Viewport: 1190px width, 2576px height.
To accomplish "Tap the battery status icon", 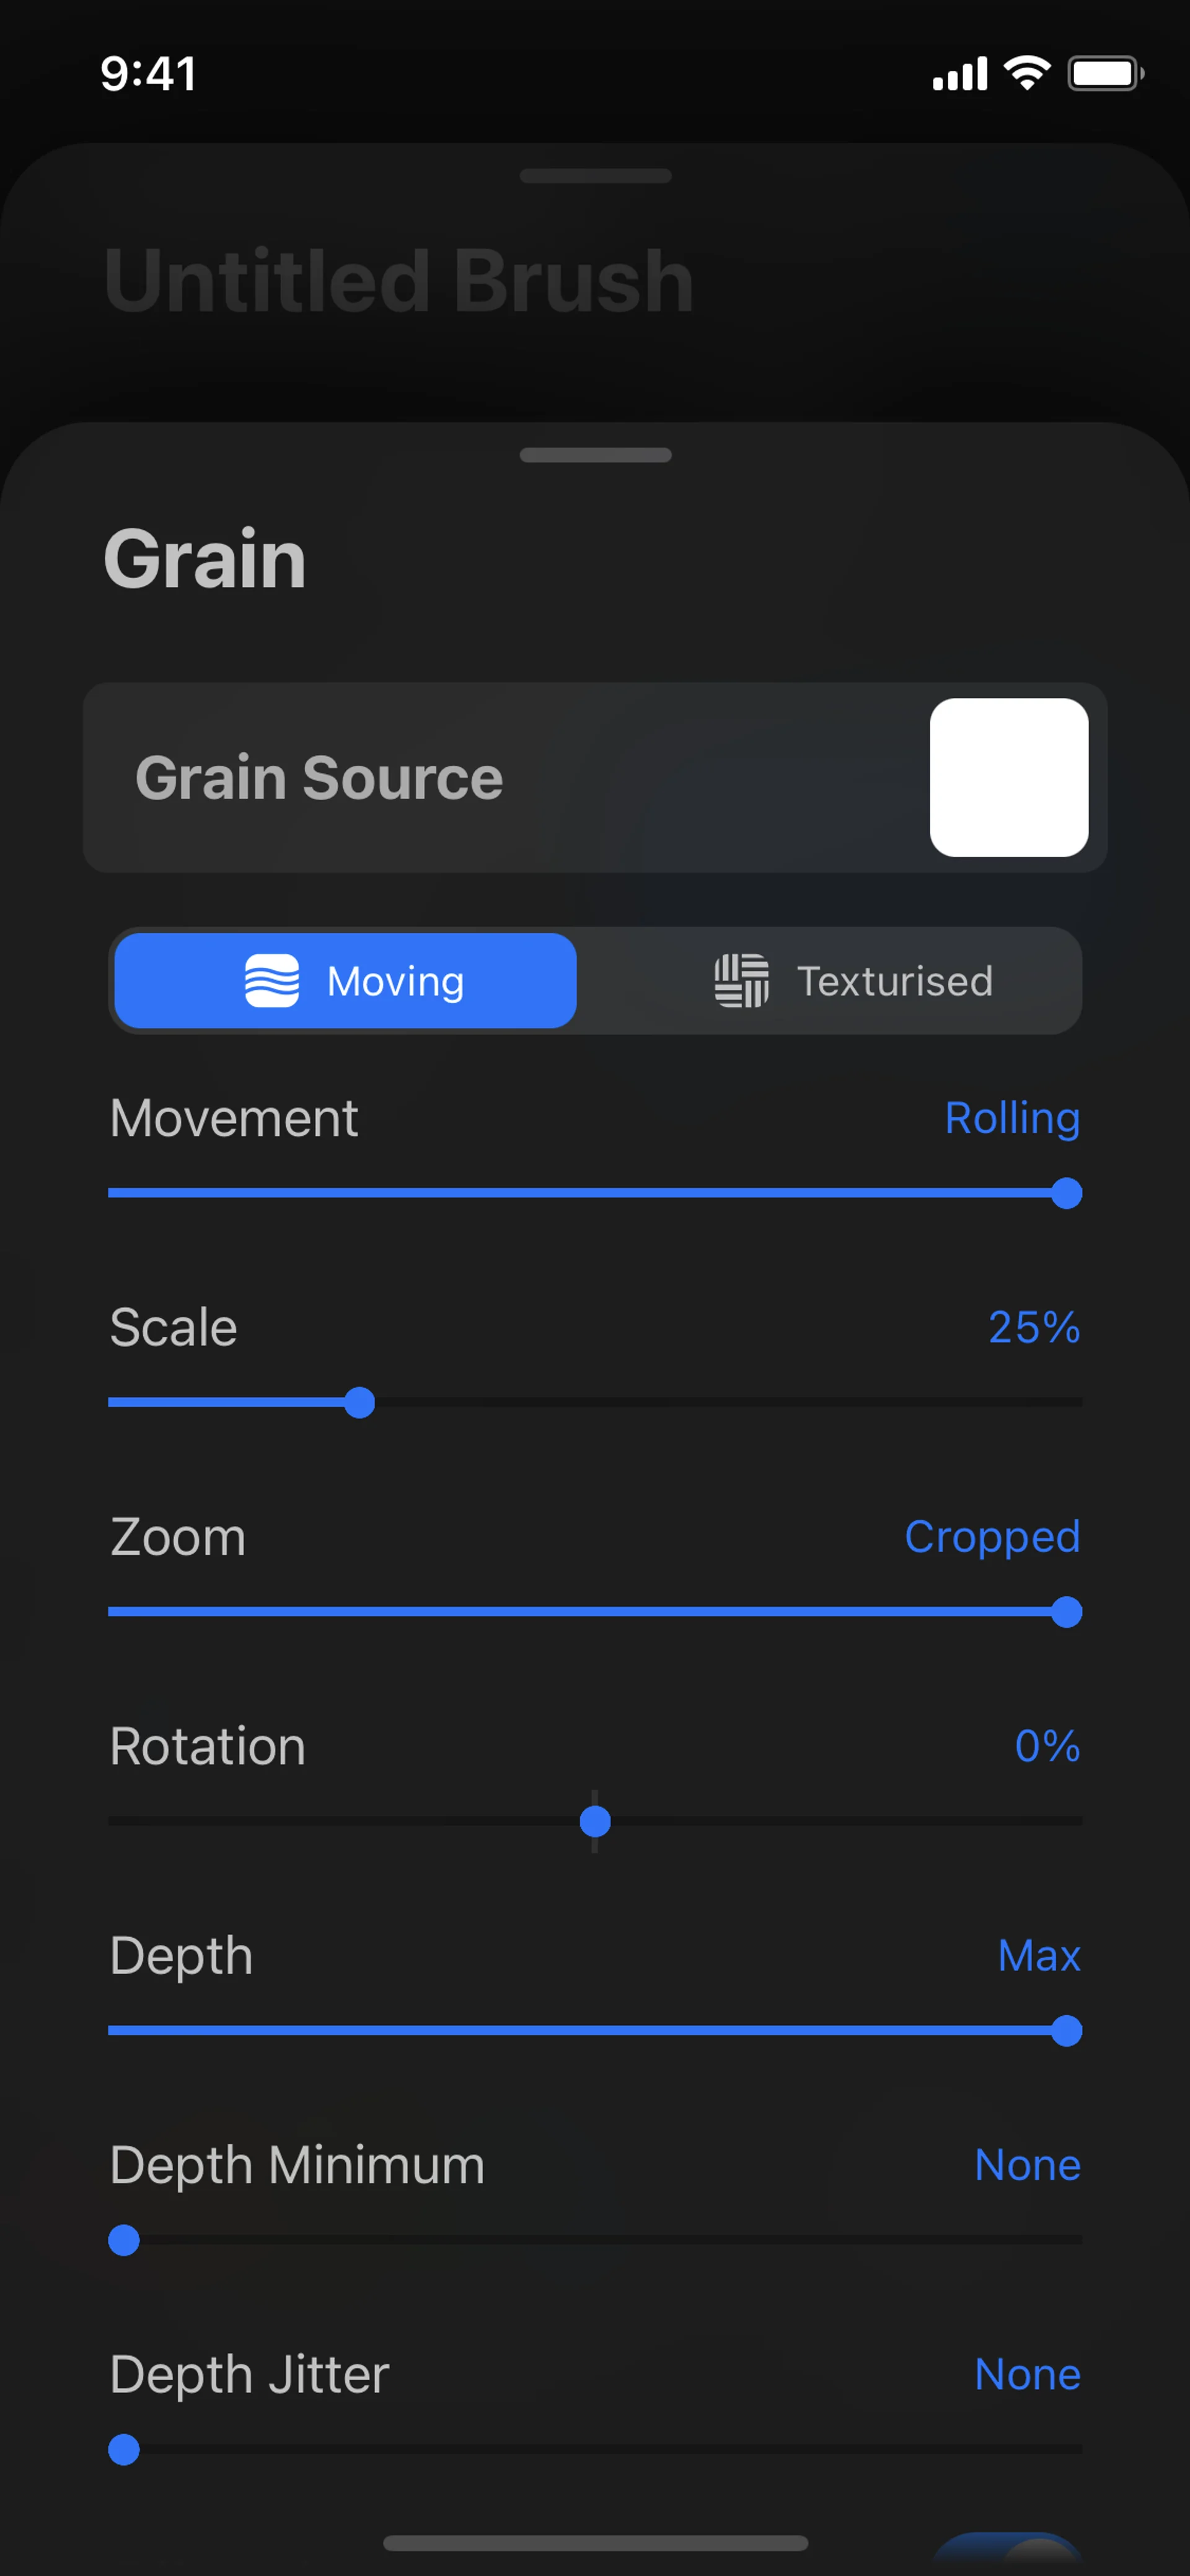I will click(1105, 73).
